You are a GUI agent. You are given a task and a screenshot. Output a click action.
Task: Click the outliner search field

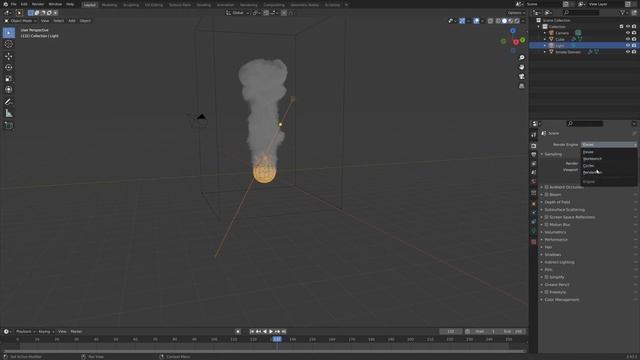pos(582,13)
